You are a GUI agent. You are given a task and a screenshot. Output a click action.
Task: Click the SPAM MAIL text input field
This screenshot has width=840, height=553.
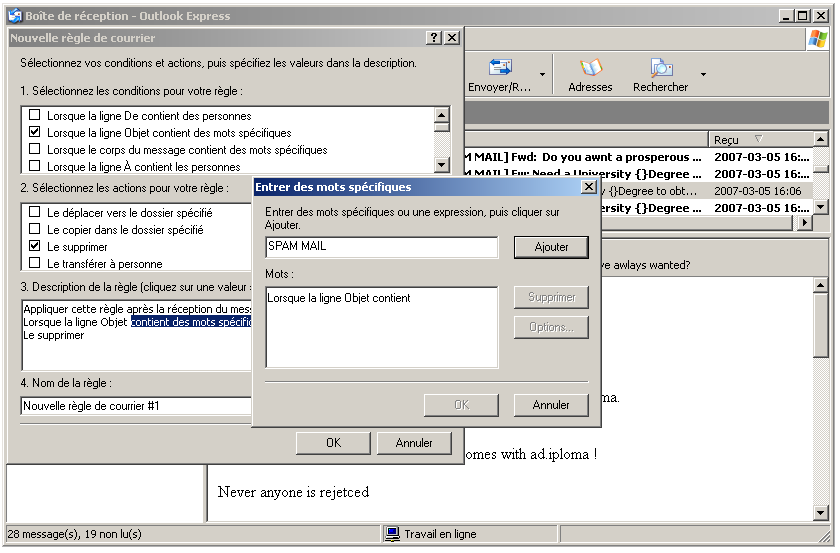(x=382, y=247)
